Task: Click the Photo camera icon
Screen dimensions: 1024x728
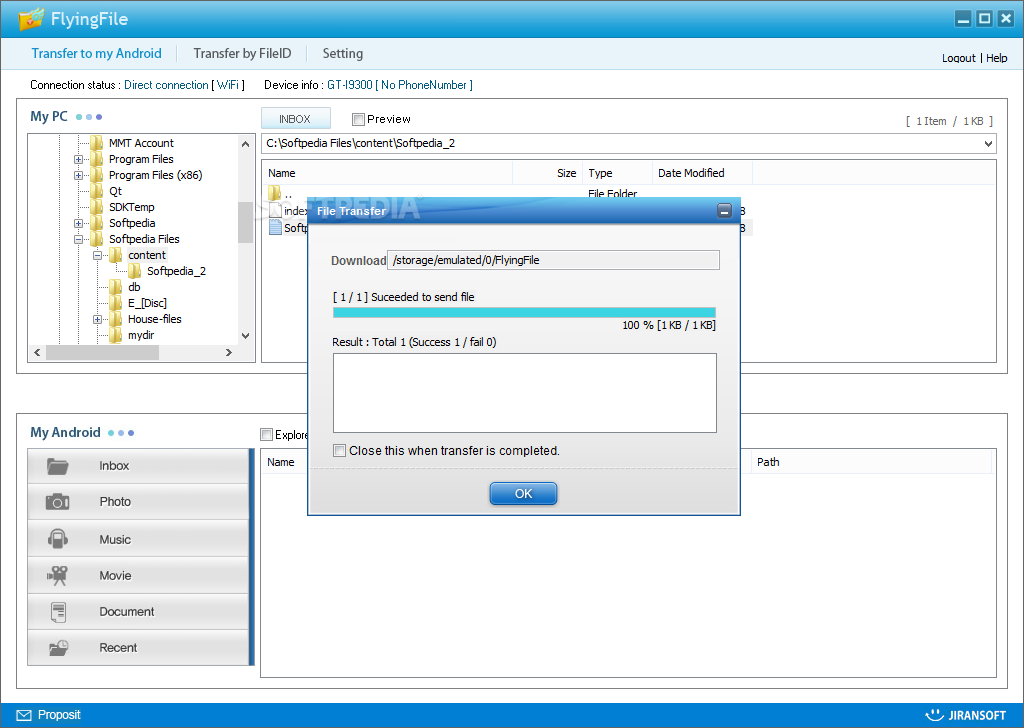Action: coord(57,501)
